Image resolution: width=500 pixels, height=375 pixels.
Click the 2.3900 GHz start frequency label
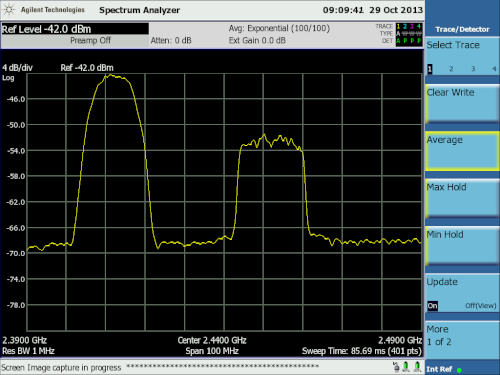[x=24, y=340]
